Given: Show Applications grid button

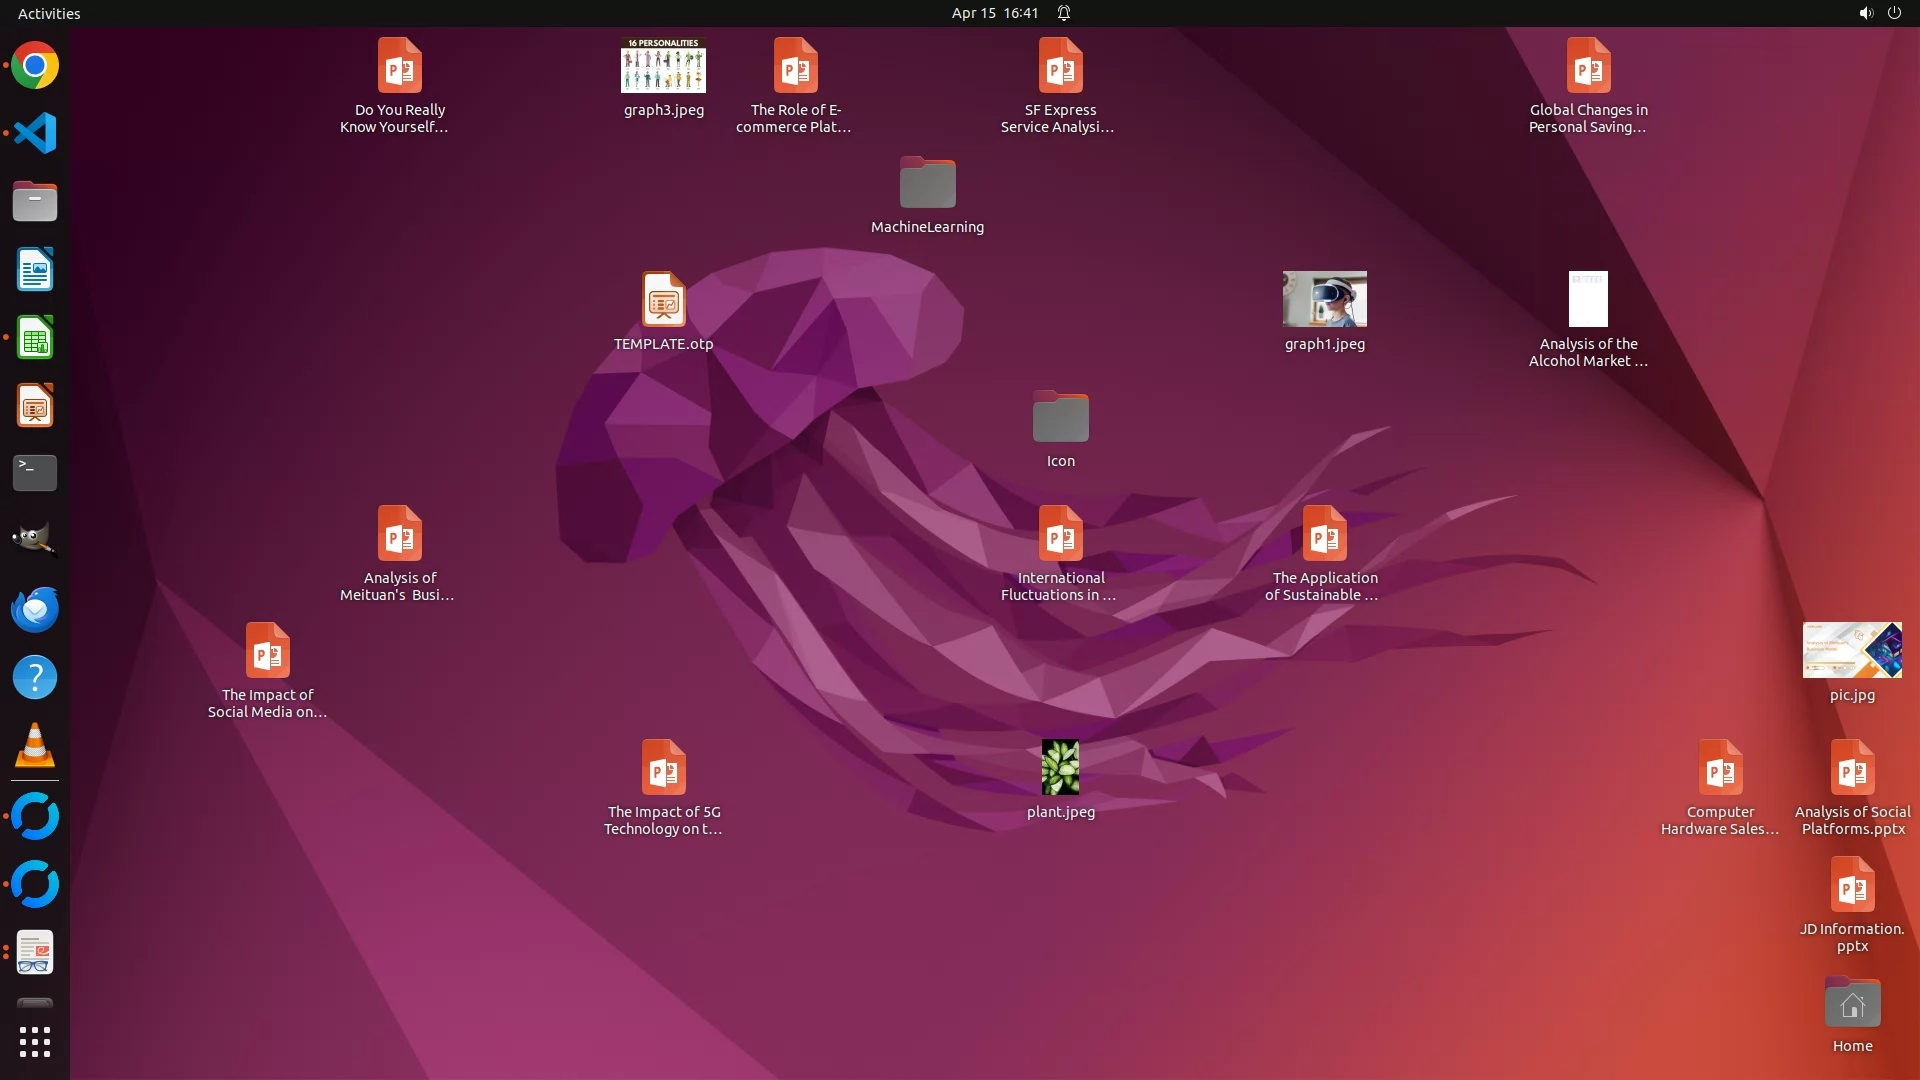Looking at the screenshot, I should coord(35,1042).
